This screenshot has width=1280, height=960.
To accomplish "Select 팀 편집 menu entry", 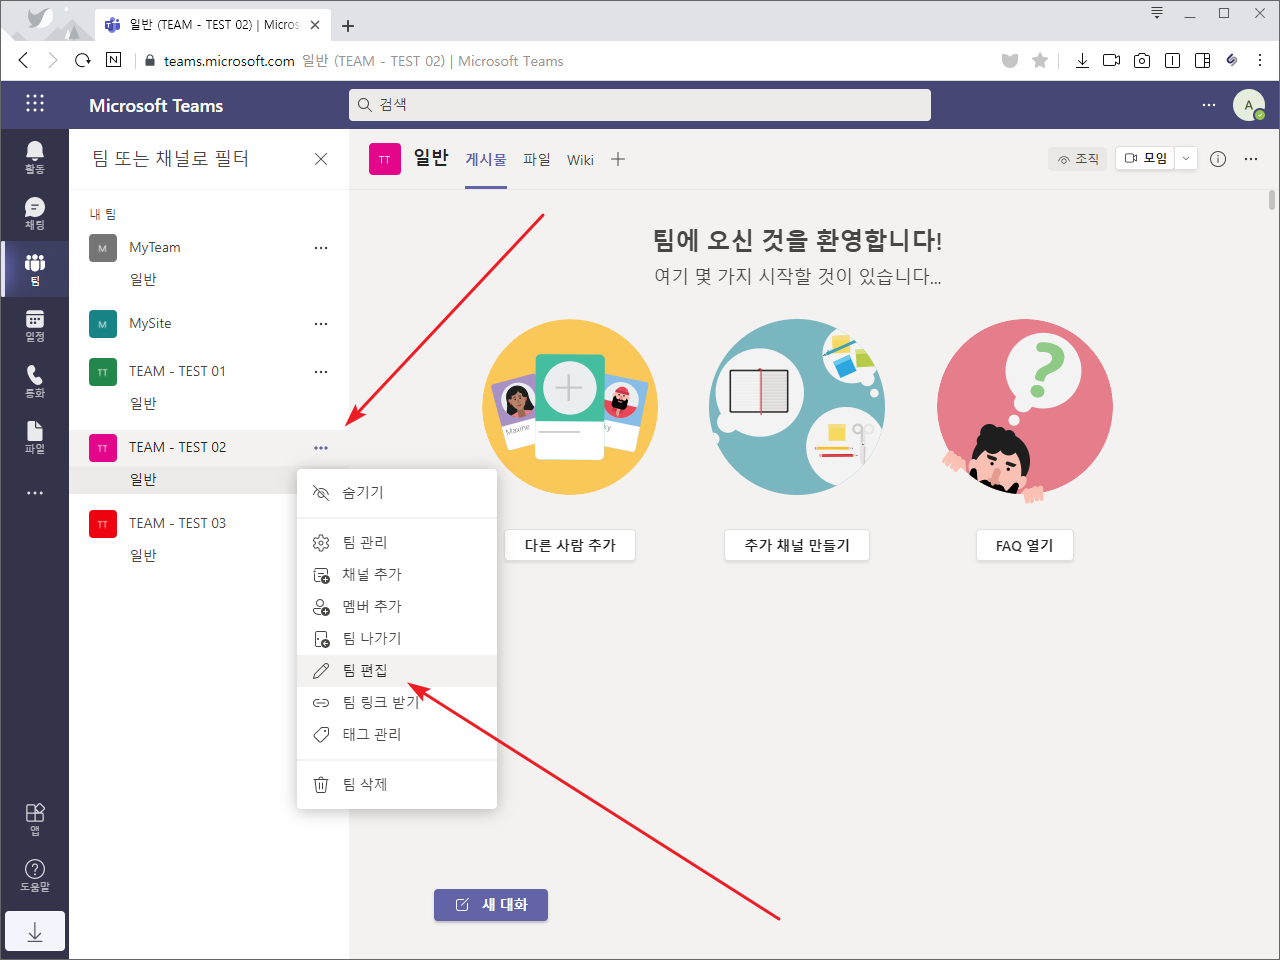I will point(397,670).
